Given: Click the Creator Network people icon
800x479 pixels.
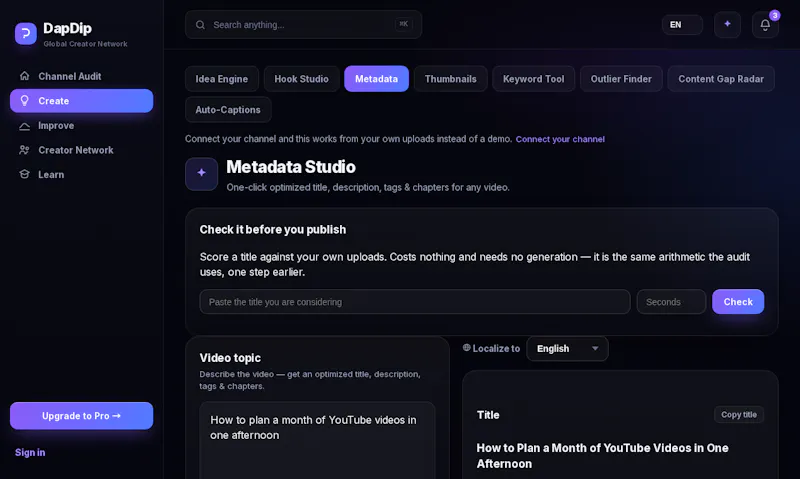Looking at the screenshot, I should 24,150.
